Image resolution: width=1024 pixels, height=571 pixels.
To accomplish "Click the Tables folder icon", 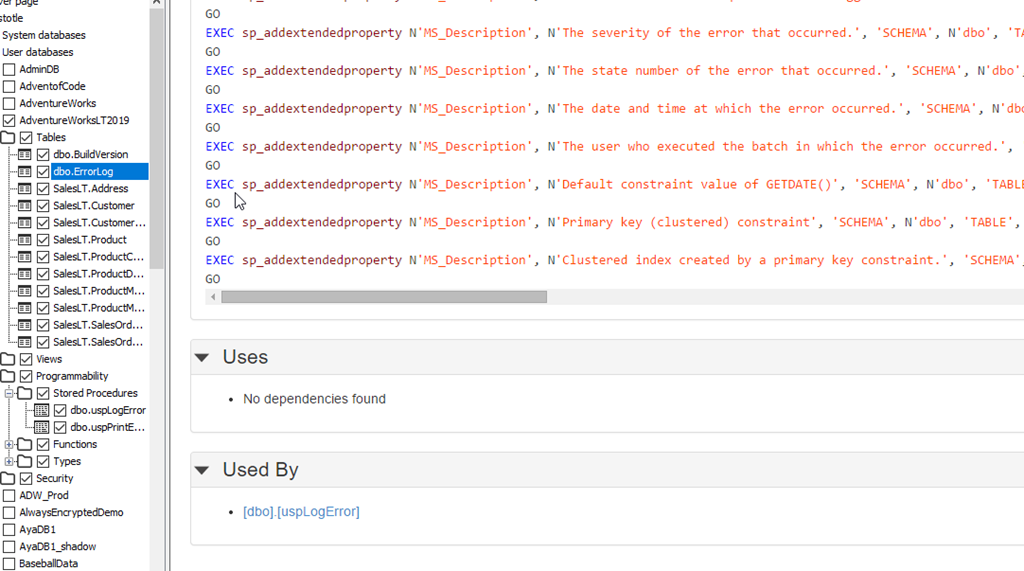I will click(8, 138).
